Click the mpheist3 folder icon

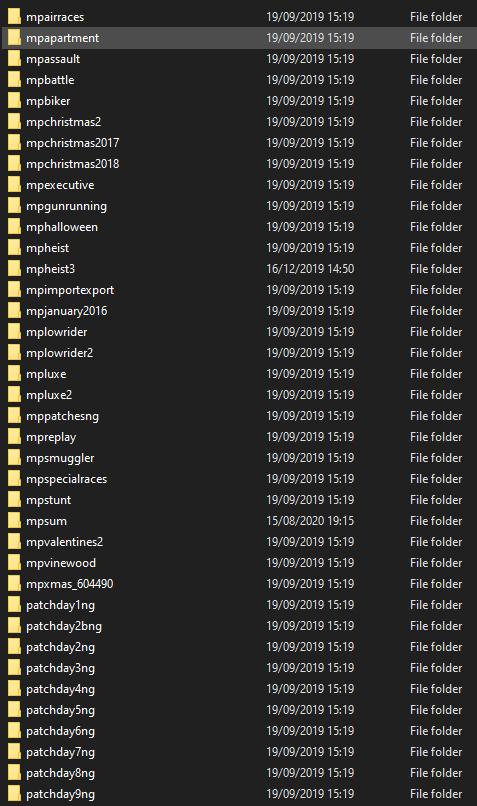coord(14,268)
